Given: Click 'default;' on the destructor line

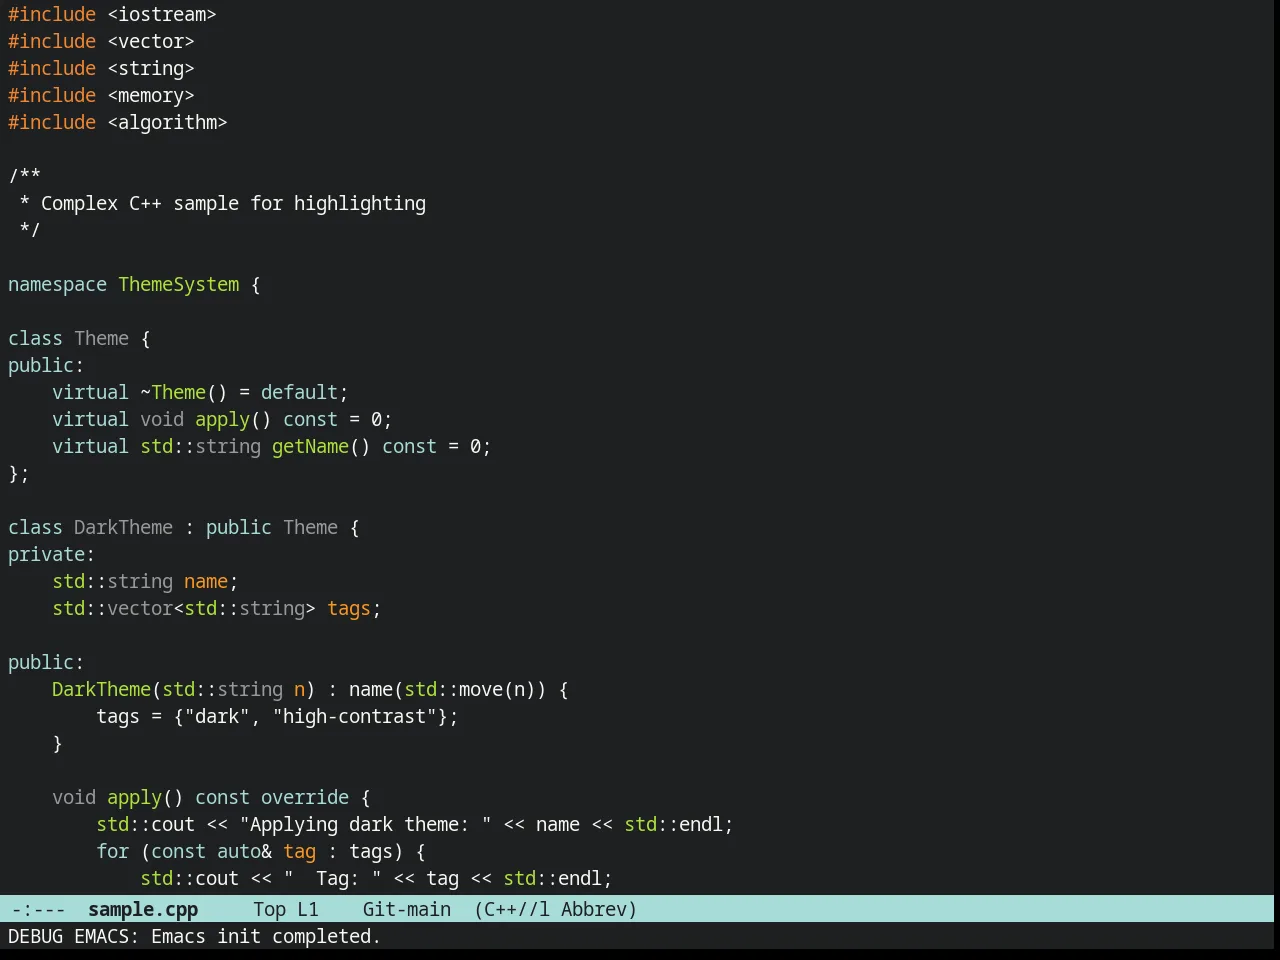Looking at the screenshot, I should (304, 392).
